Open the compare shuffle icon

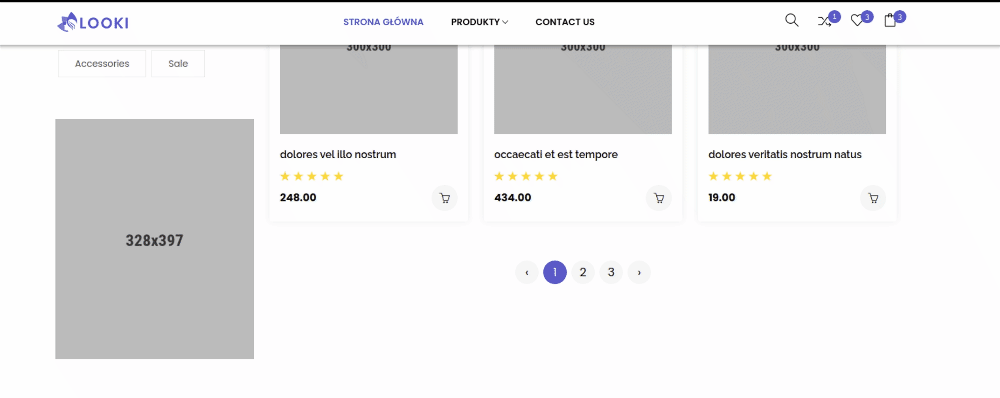[824, 21]
